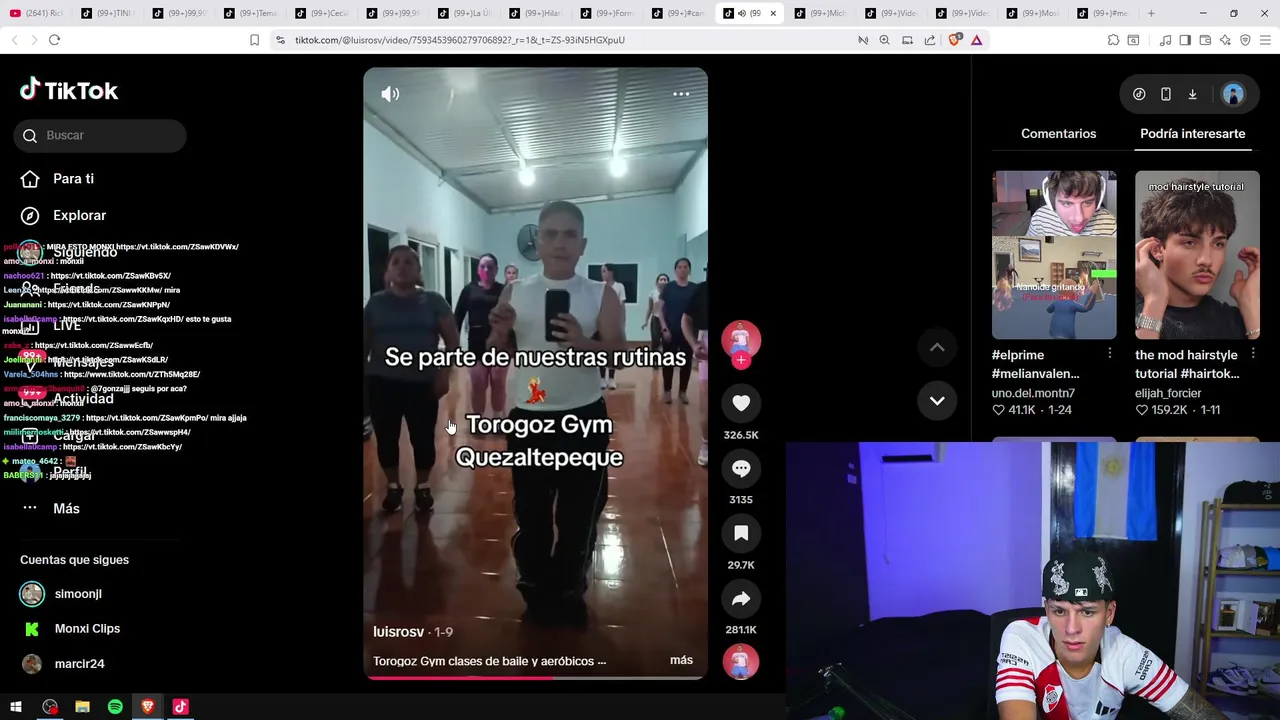Seek on the video progress bar
This screenshot has height=720, width=1280.
click(535, 678)
